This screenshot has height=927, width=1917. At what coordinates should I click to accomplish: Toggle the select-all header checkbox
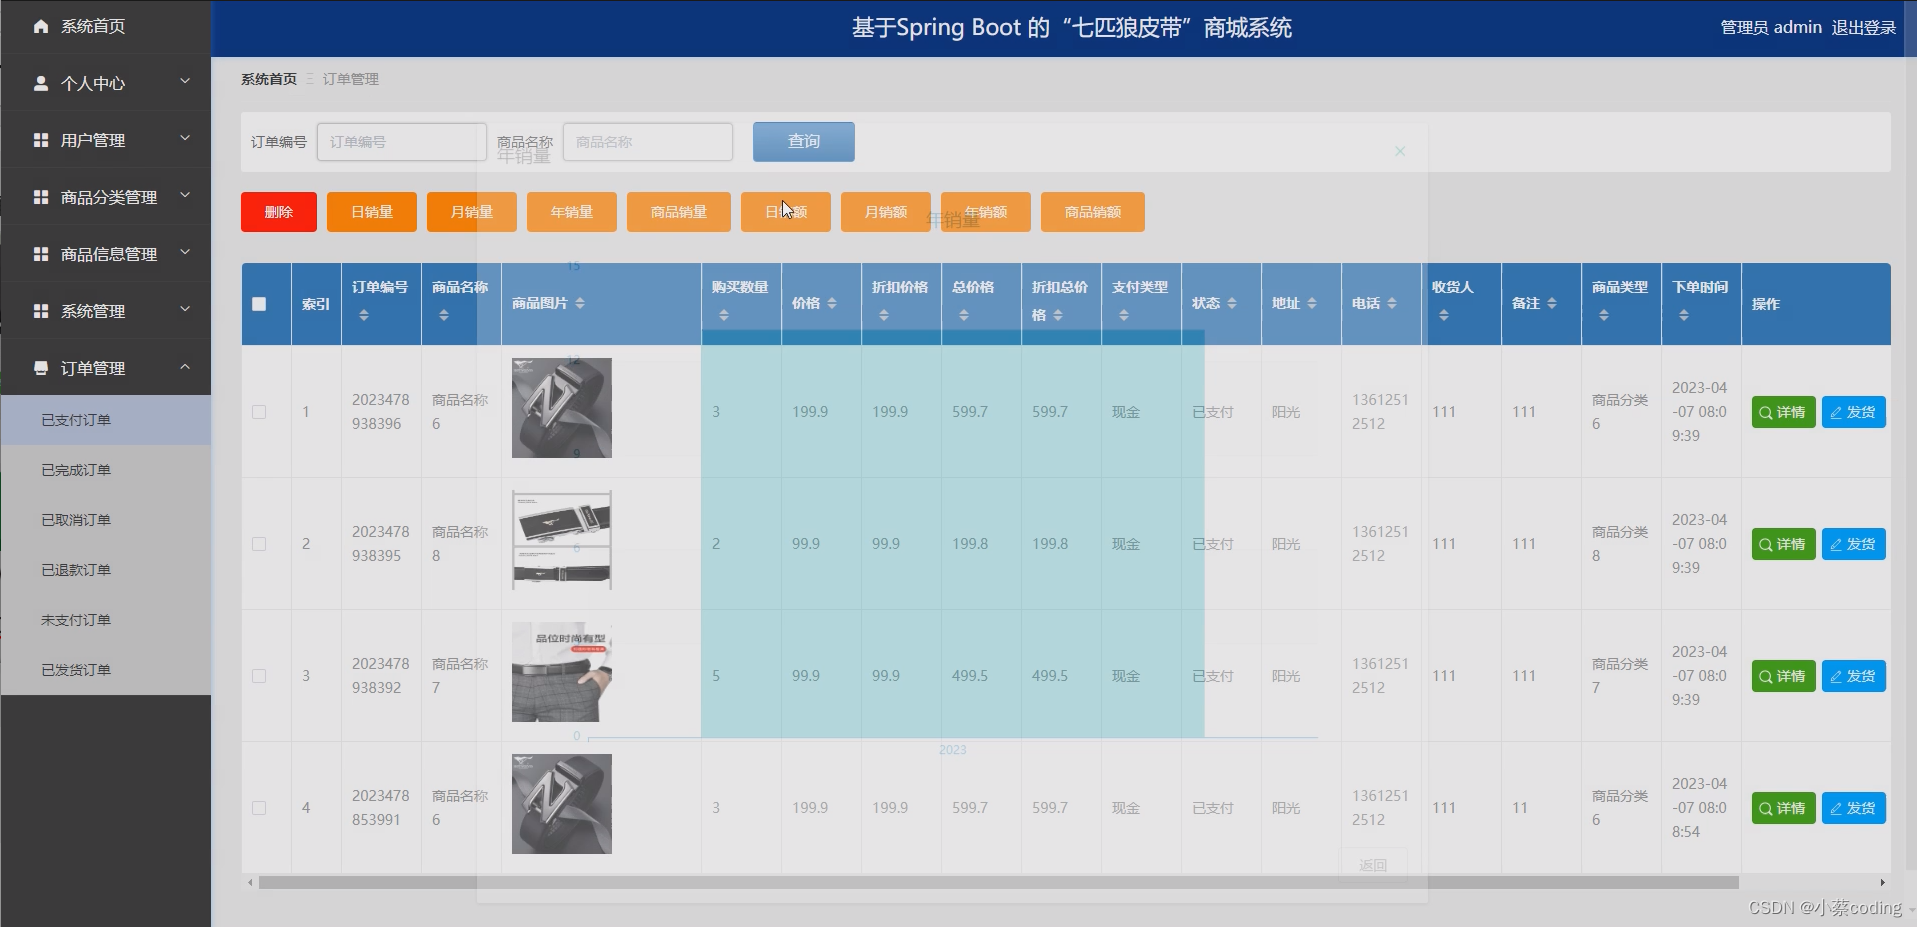[259, 304]
